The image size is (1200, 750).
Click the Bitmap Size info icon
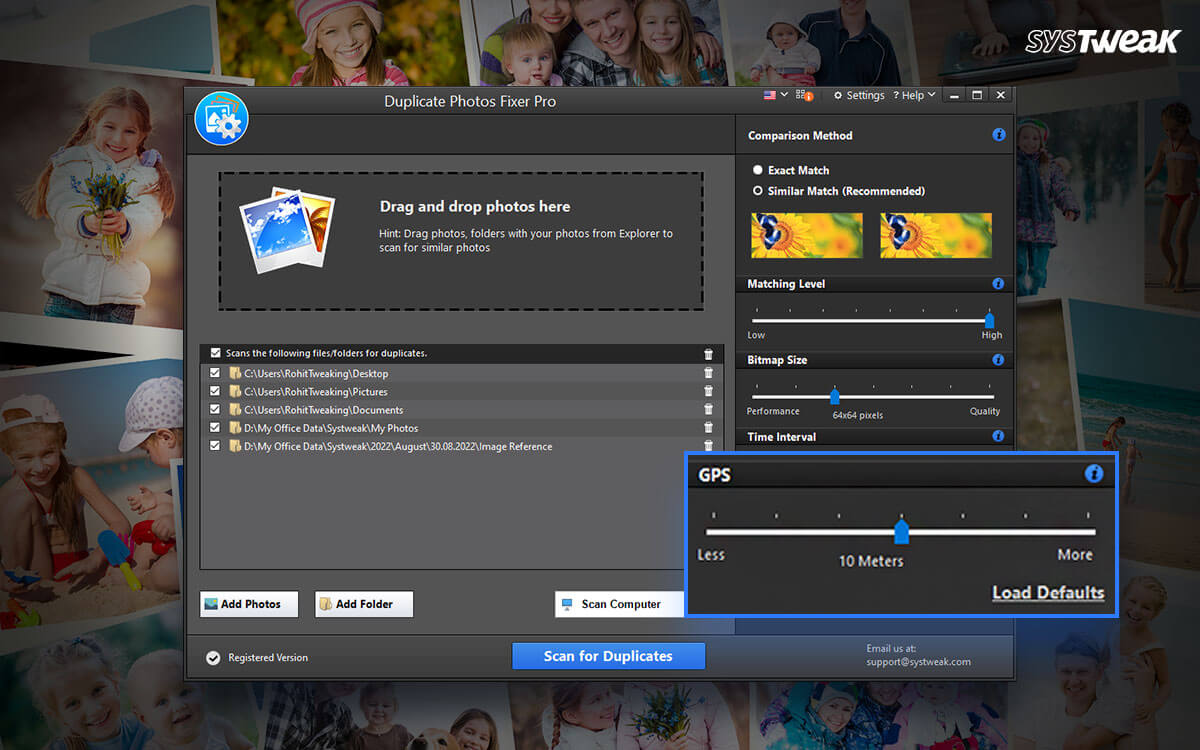pos(998,359)
